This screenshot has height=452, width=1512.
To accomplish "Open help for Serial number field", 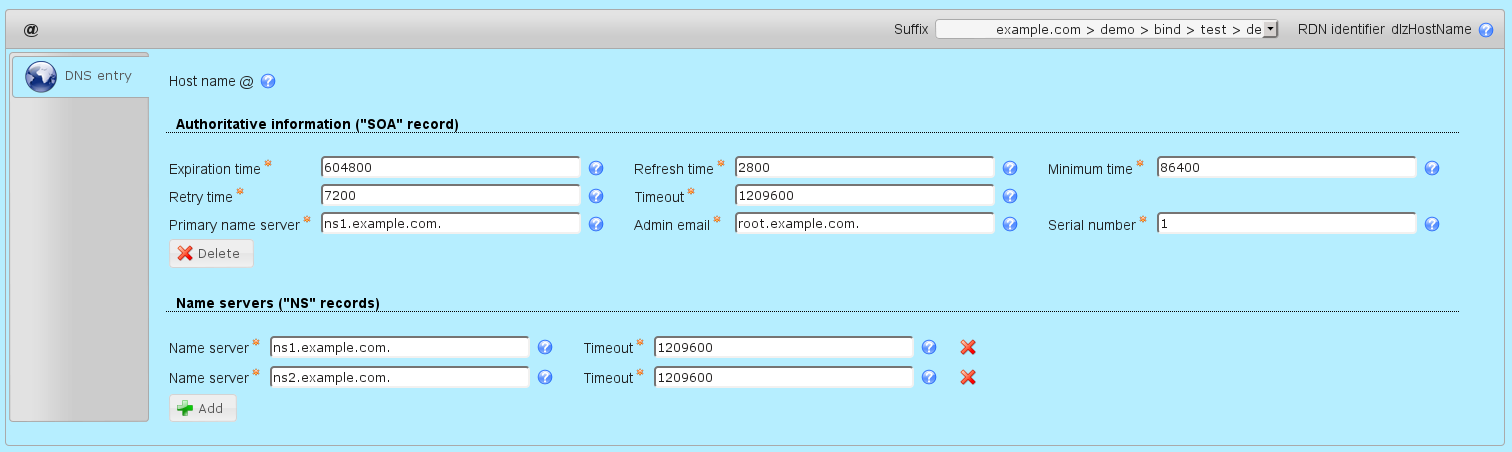I will click(x=1431, y=225).
